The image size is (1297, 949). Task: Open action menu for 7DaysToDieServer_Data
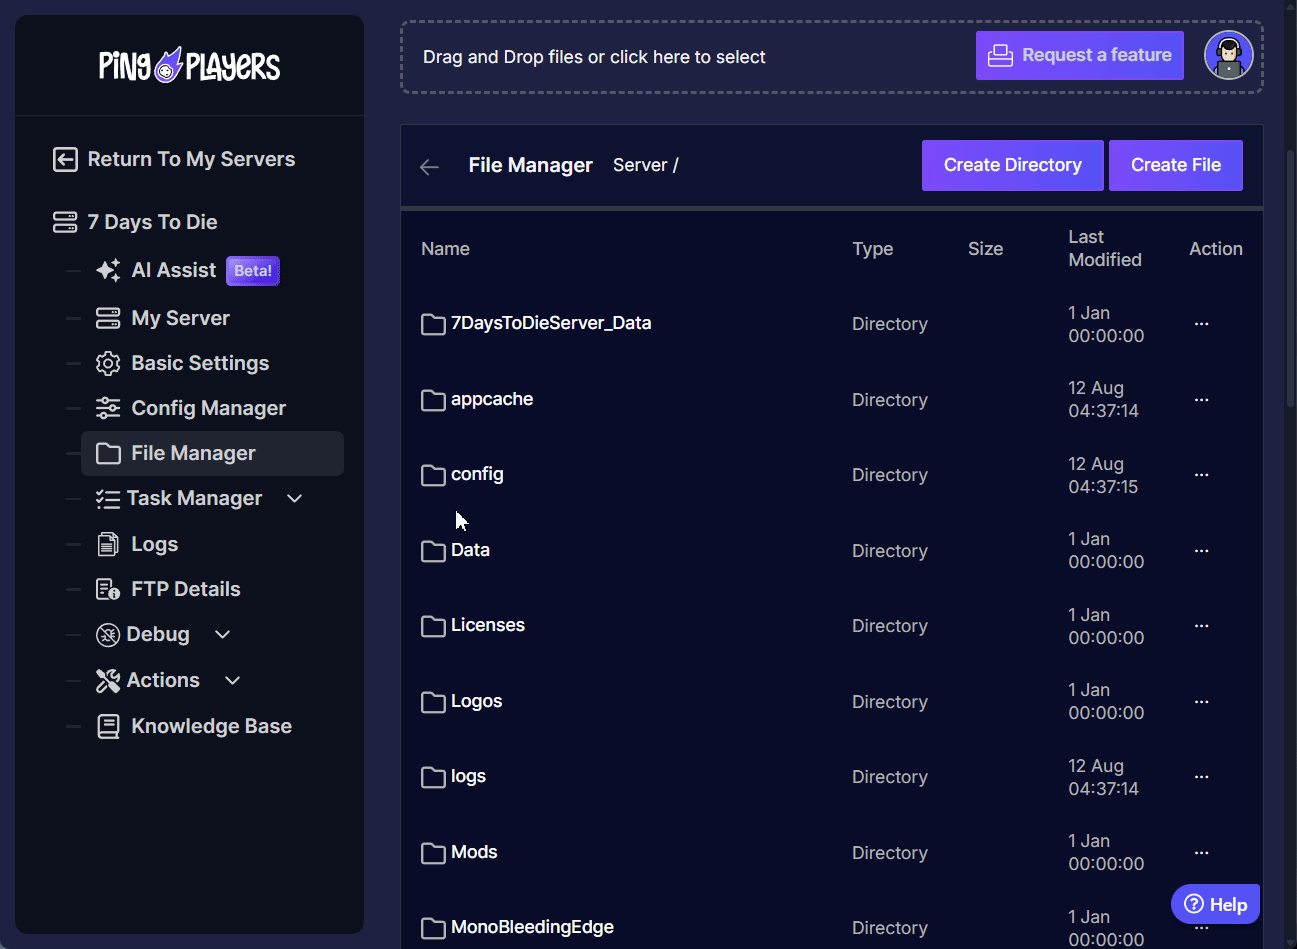point(1202,324)
